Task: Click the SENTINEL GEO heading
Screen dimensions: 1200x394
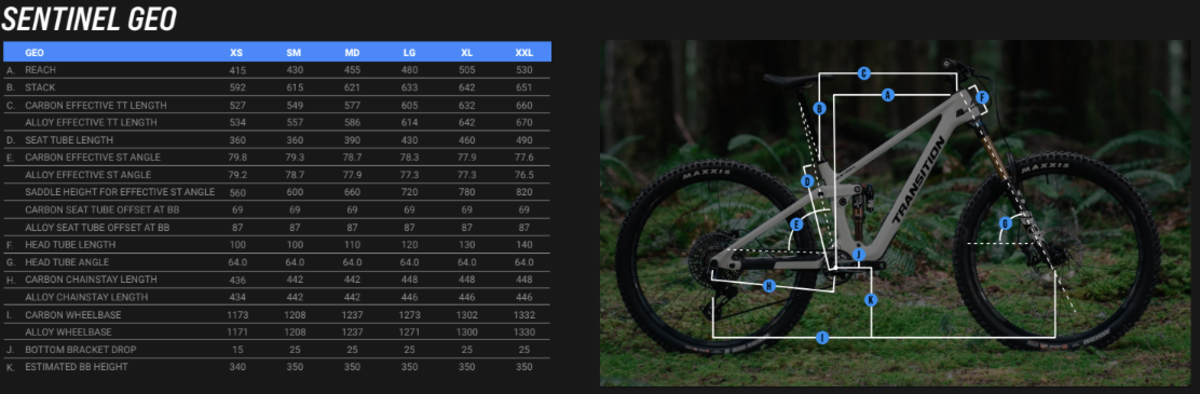Action: pyautogui.click(x=89, y=18)
